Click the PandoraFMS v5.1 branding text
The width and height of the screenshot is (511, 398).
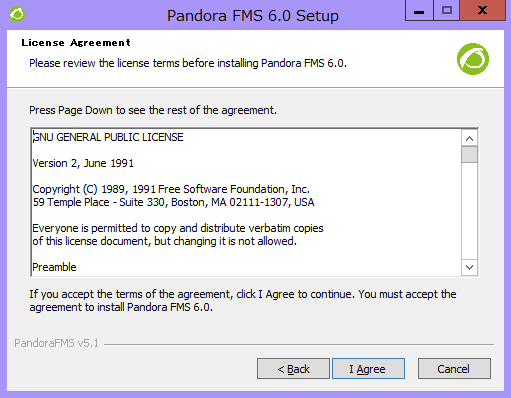(56, 343)
